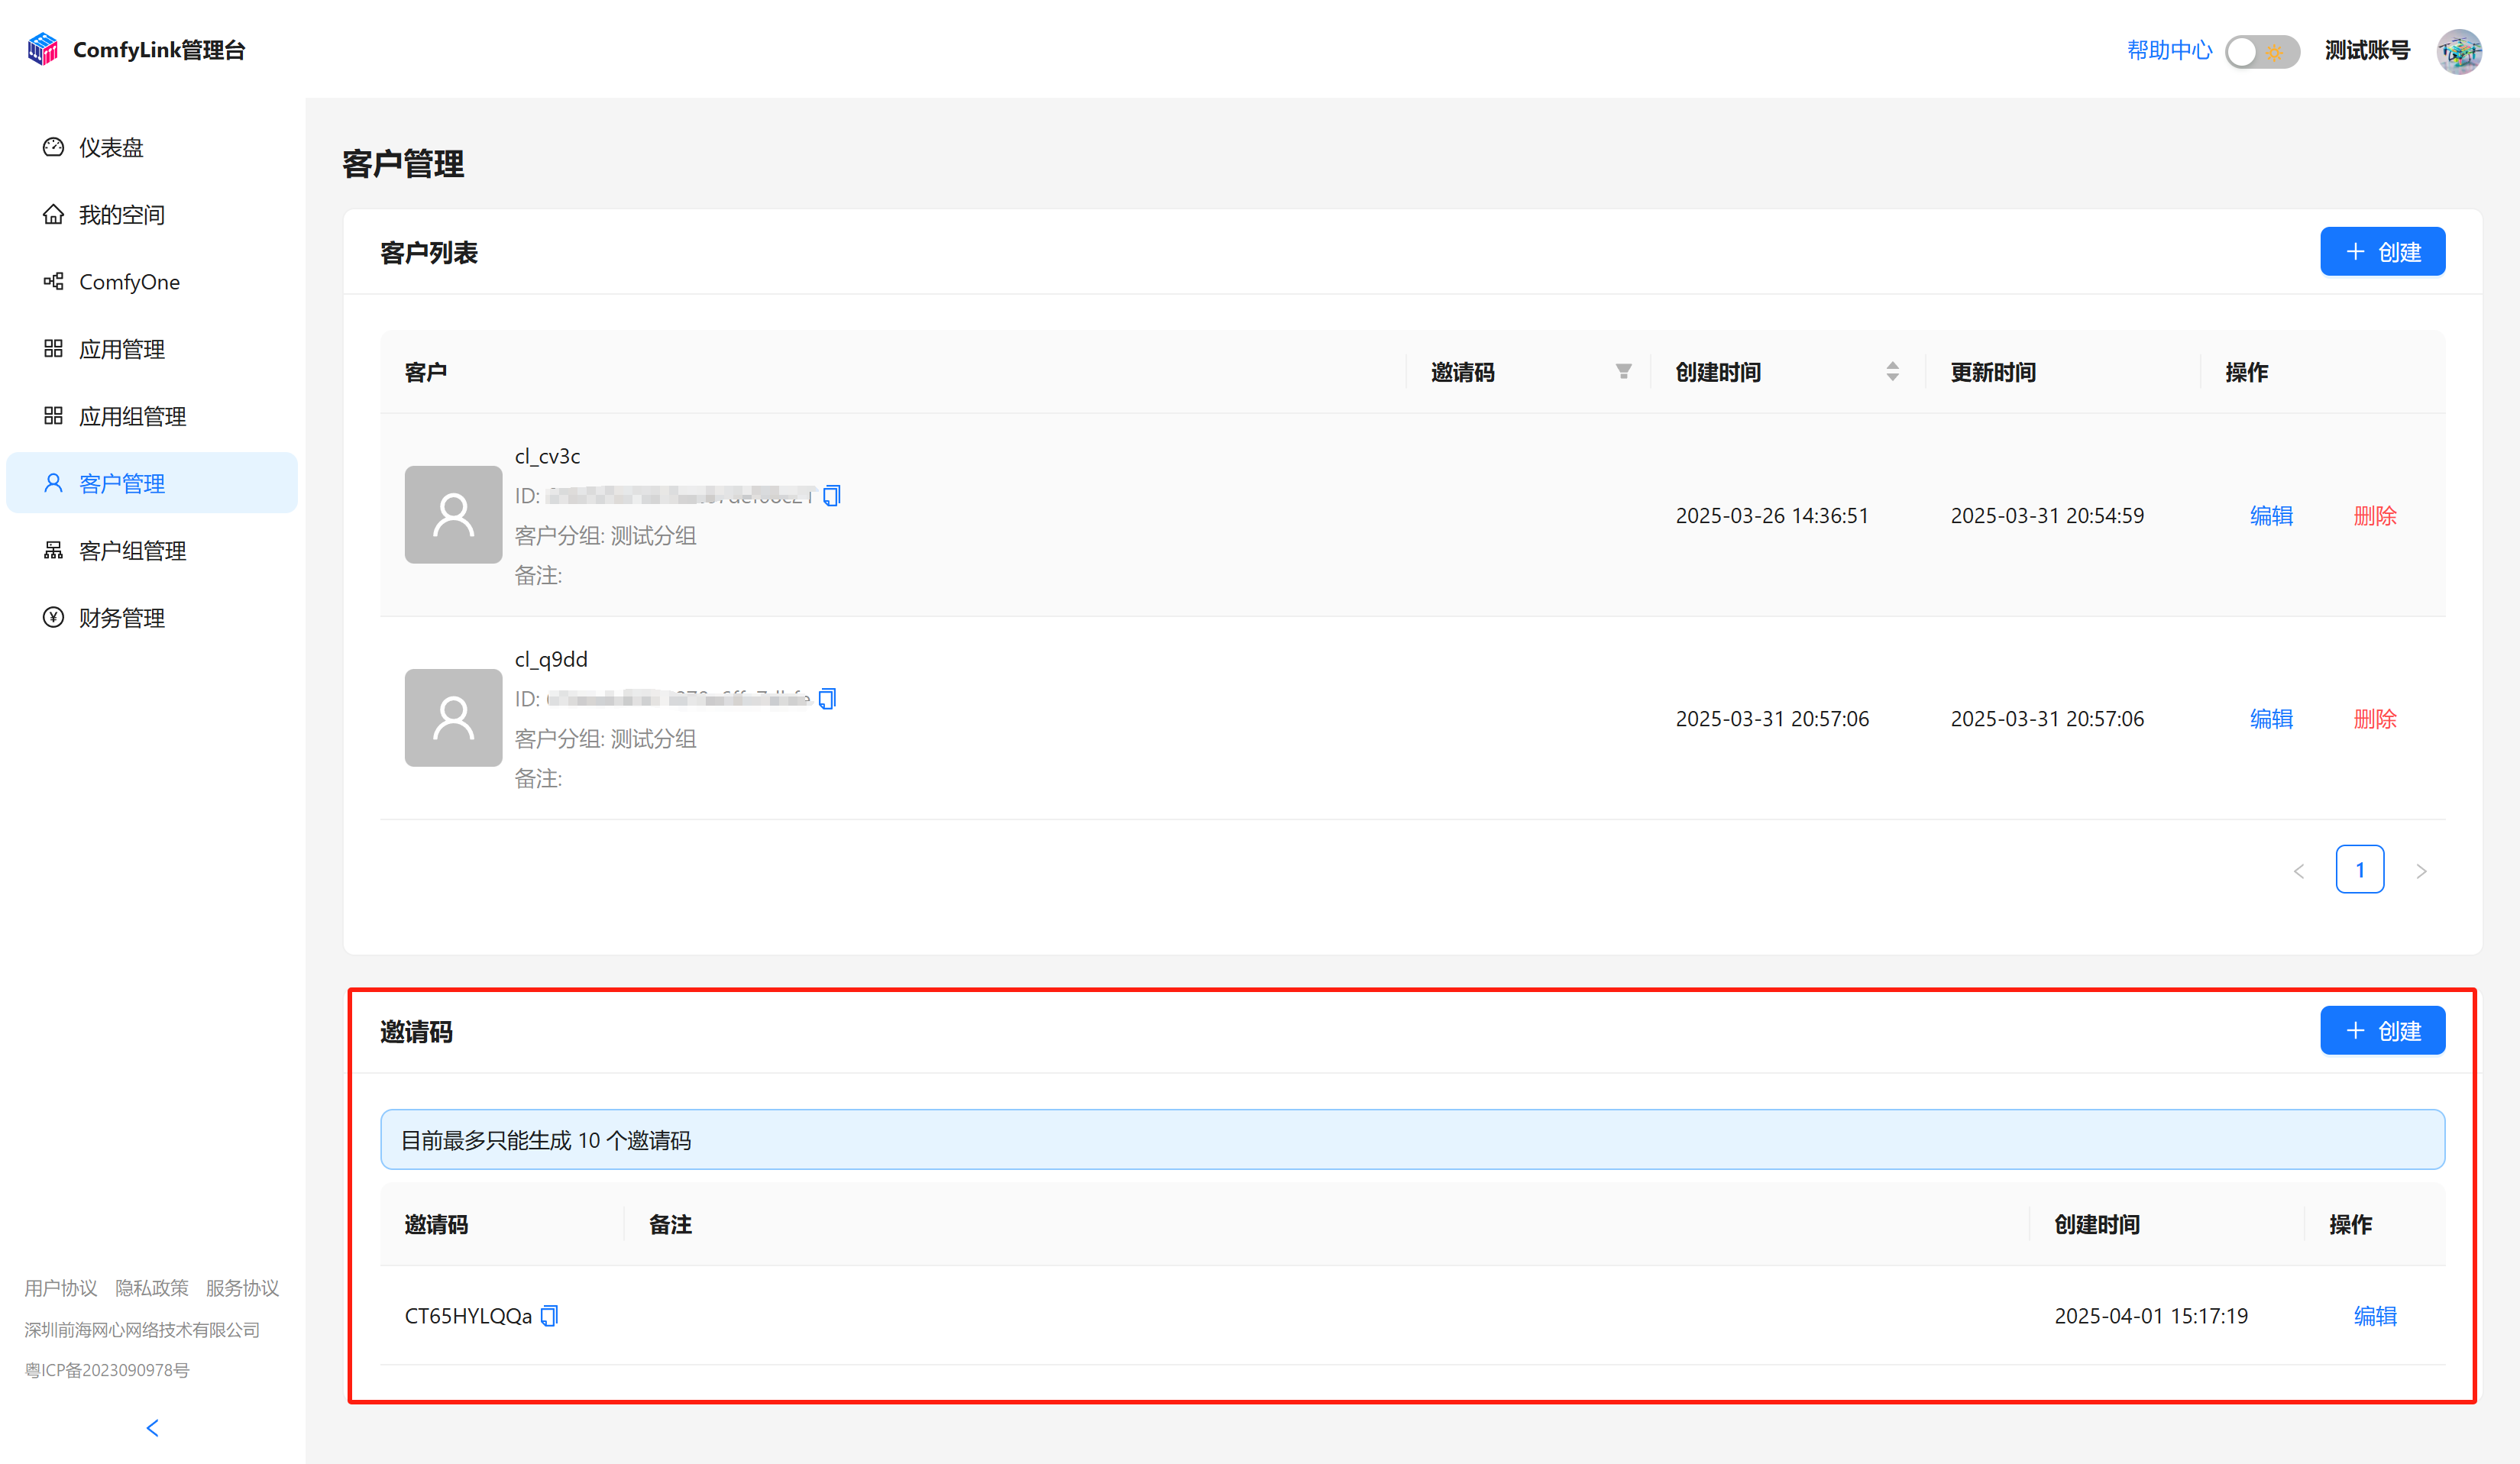The height and width of the screenshot is (1464, 2520).
Task: Copy the ID of customer cl_q9dd
Action: (x=827, y=698)
